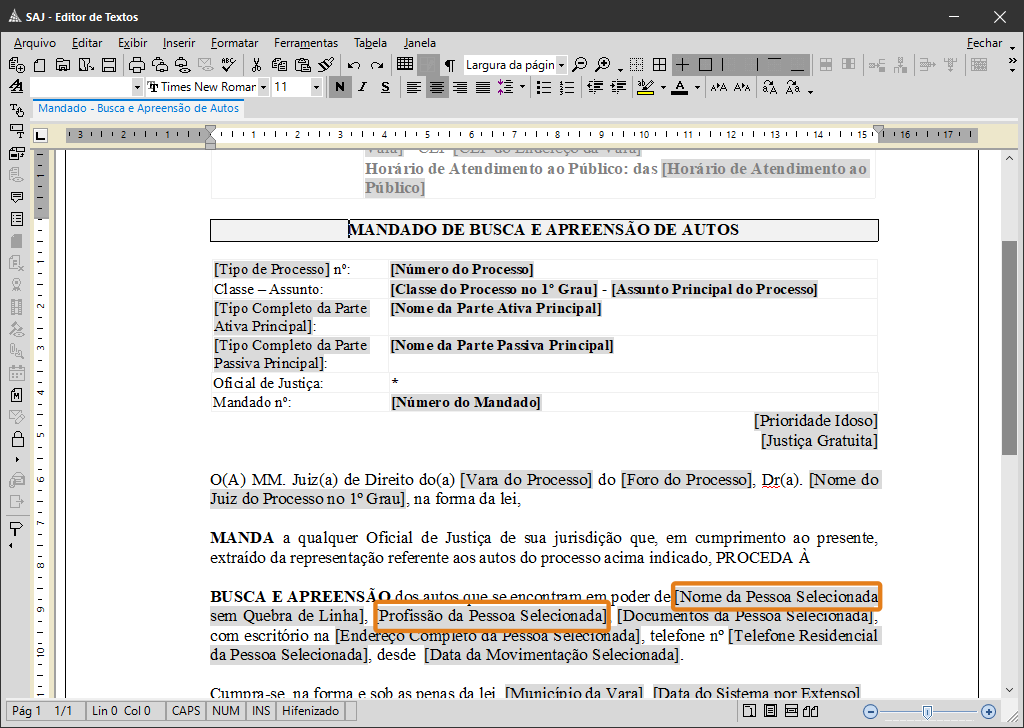Expand the toolbar overflow chevron

point(1012,61)
